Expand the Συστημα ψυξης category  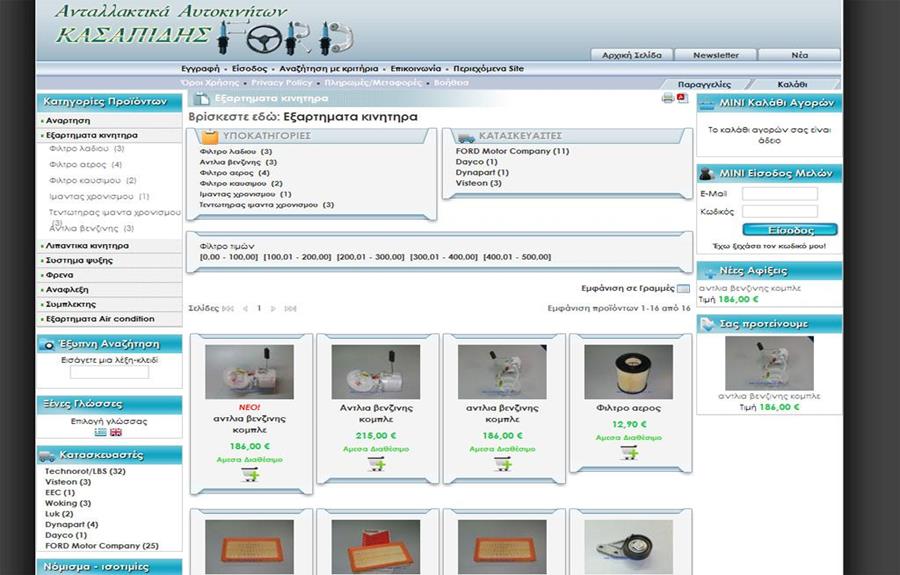point(79,260)
